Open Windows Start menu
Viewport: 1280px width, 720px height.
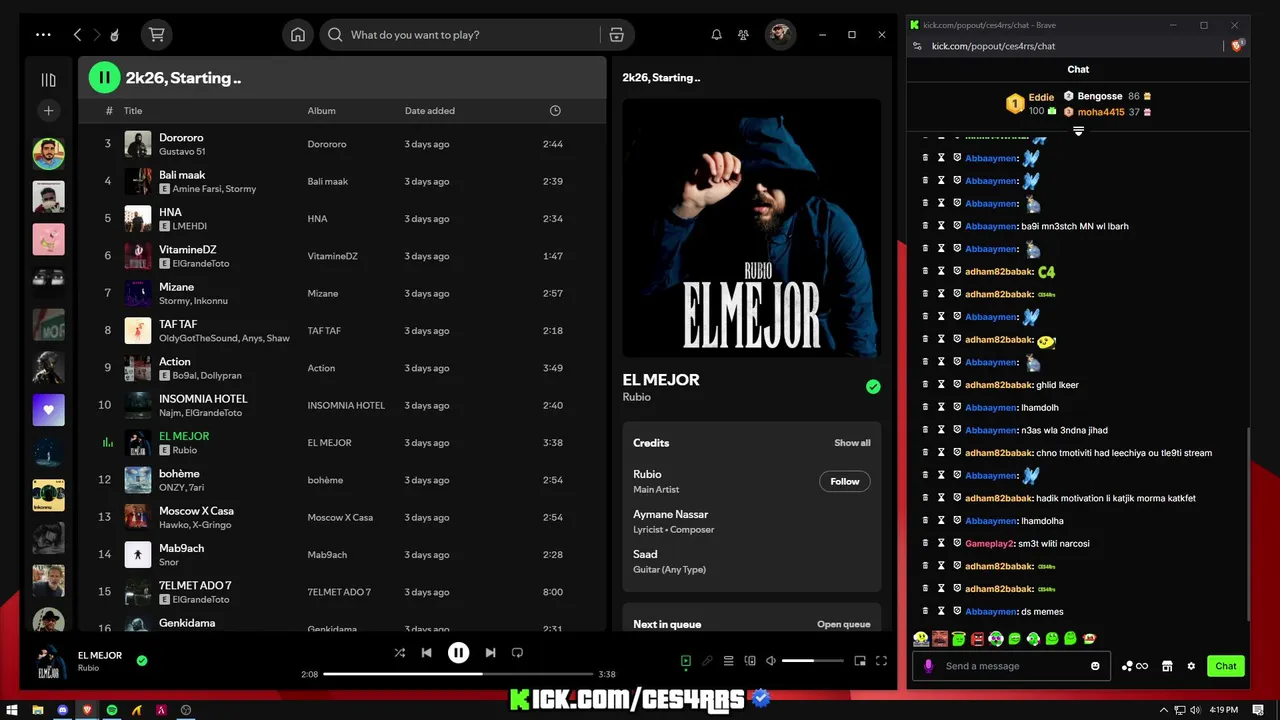click(x=12, y=709)
